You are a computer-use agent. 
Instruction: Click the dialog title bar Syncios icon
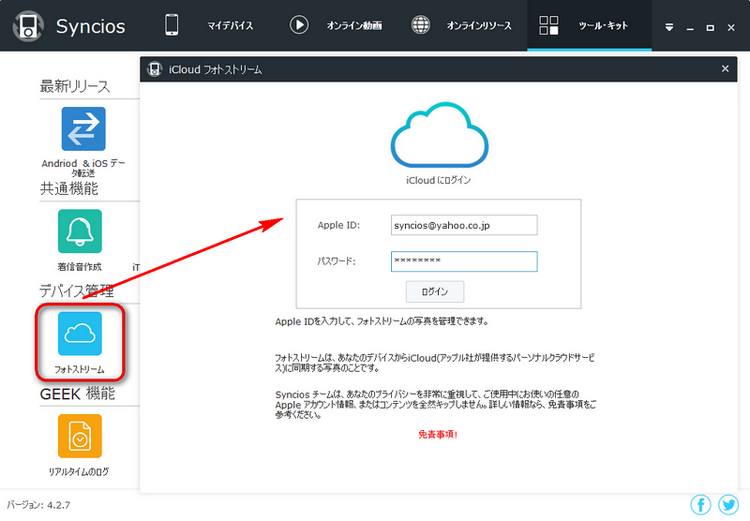click(154, 69)
